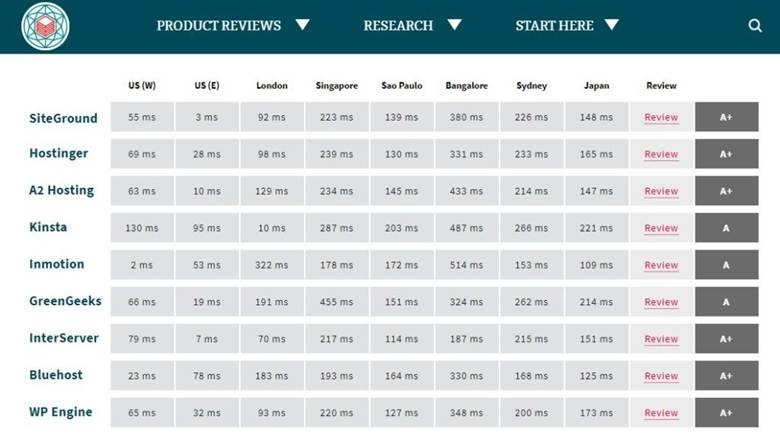
Task: Click the London column header
Action: click(x=272, y=86)
